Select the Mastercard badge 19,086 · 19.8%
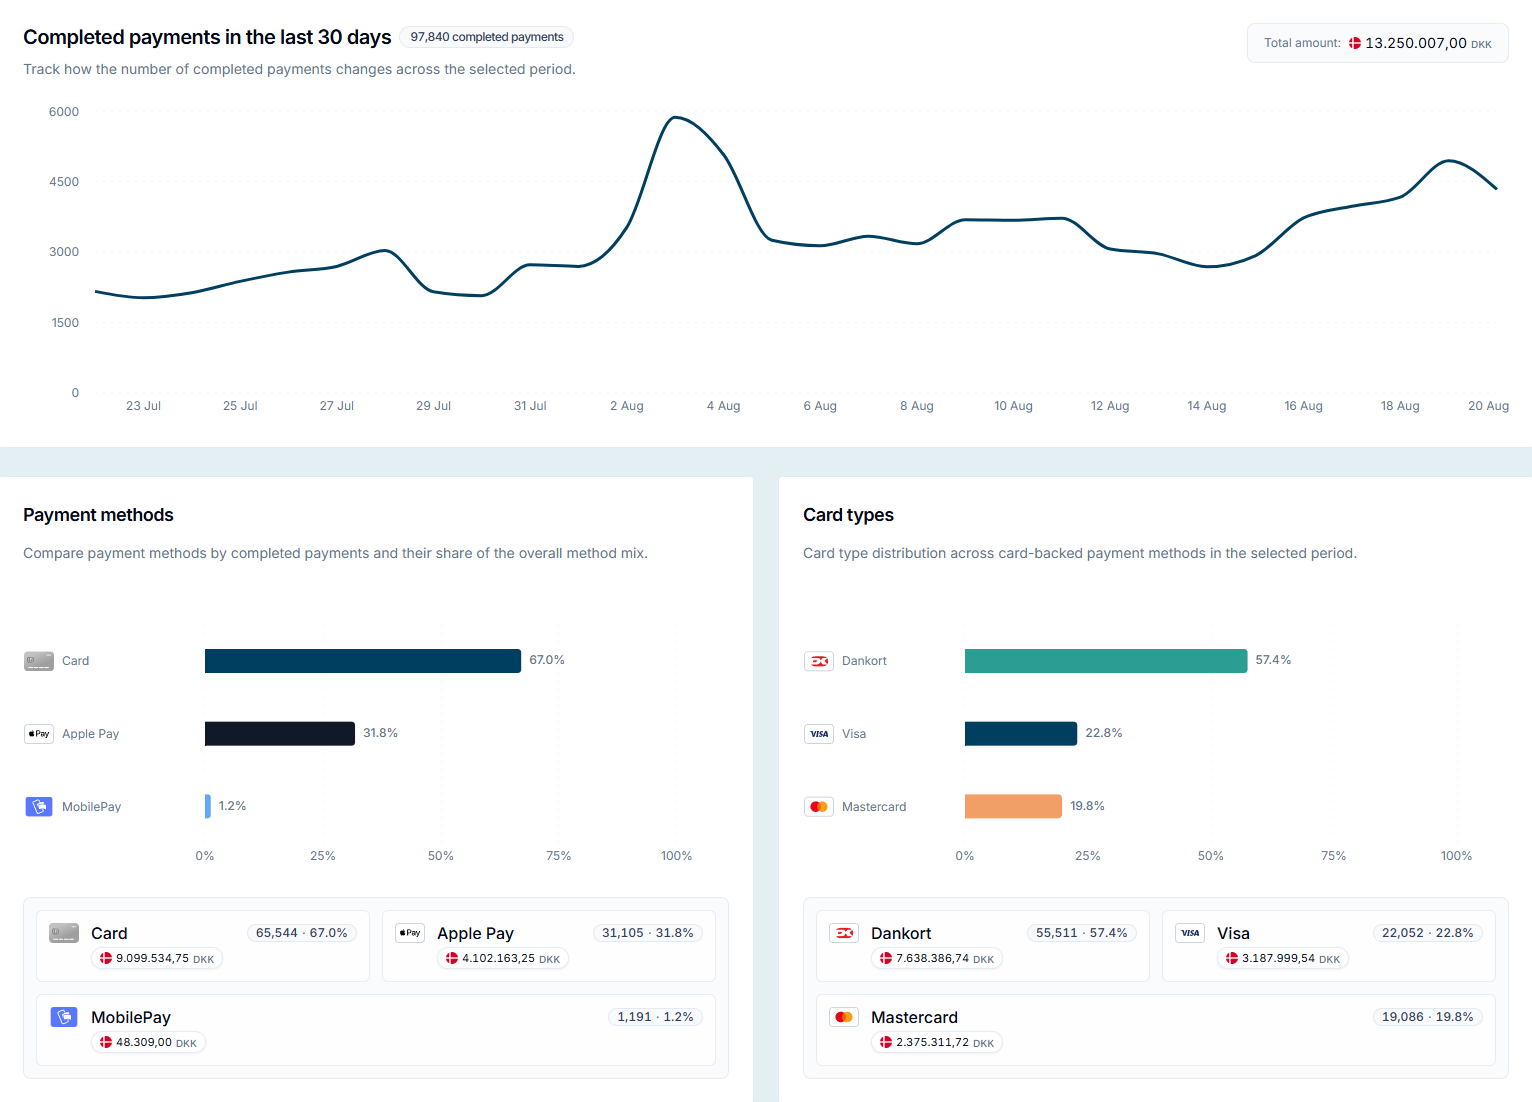 (1427, 1017)
